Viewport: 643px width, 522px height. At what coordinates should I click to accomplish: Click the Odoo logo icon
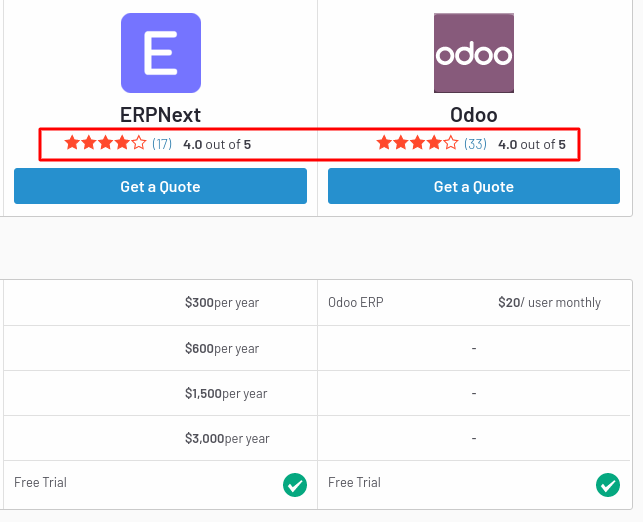point(474,53)
